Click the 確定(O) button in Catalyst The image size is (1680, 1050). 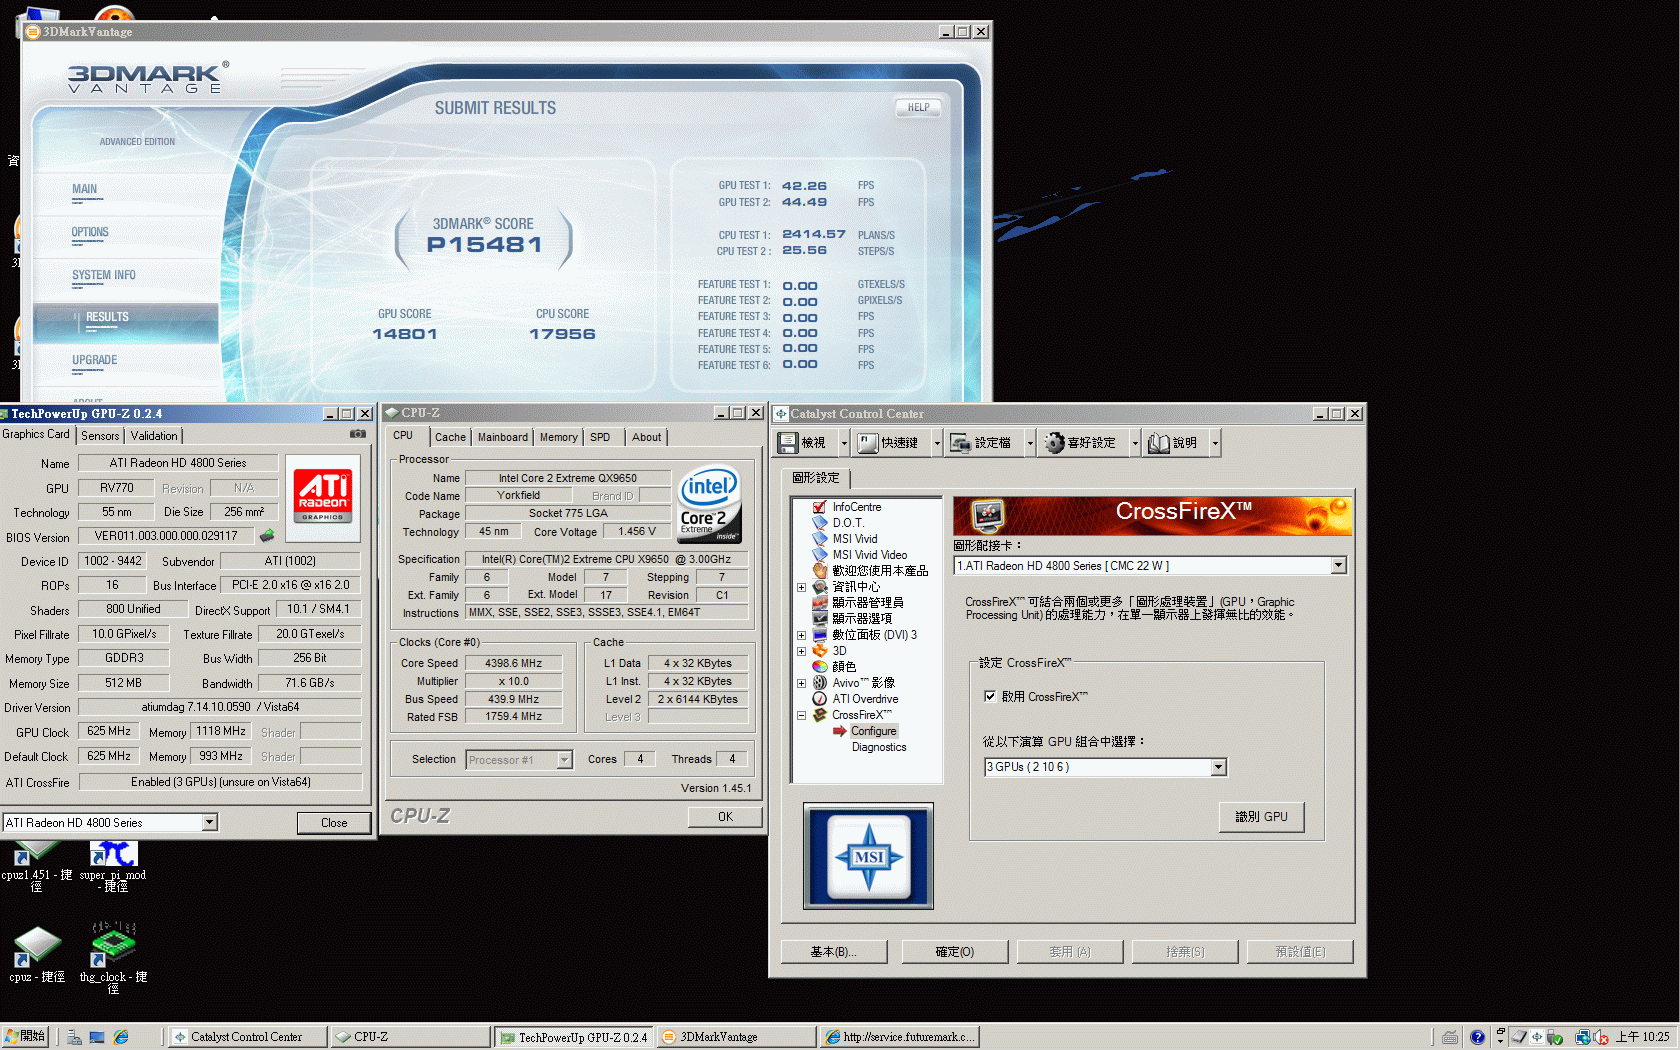click(954, 952)
